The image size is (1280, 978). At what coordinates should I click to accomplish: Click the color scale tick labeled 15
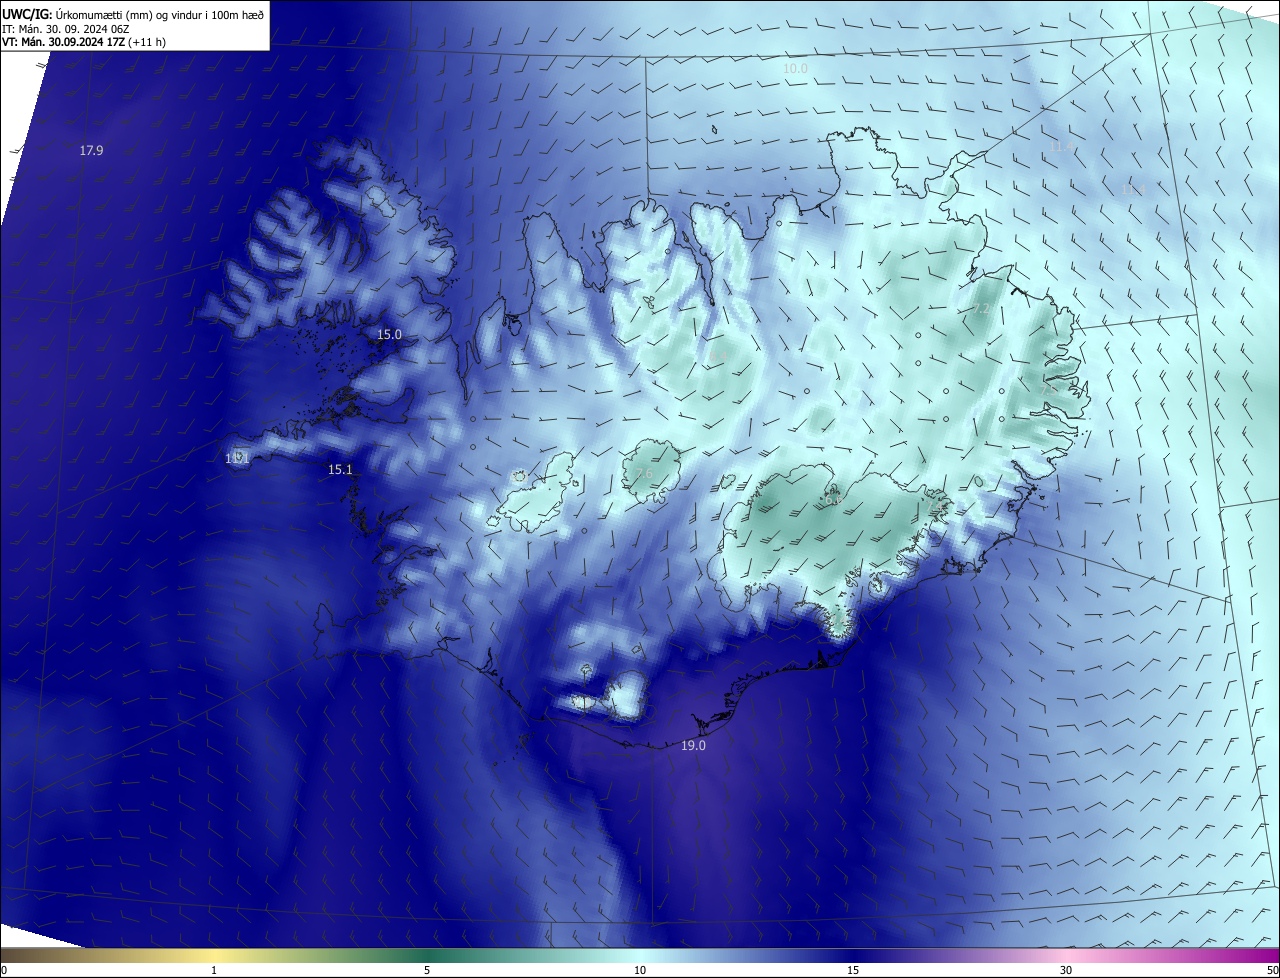point(853,970)
